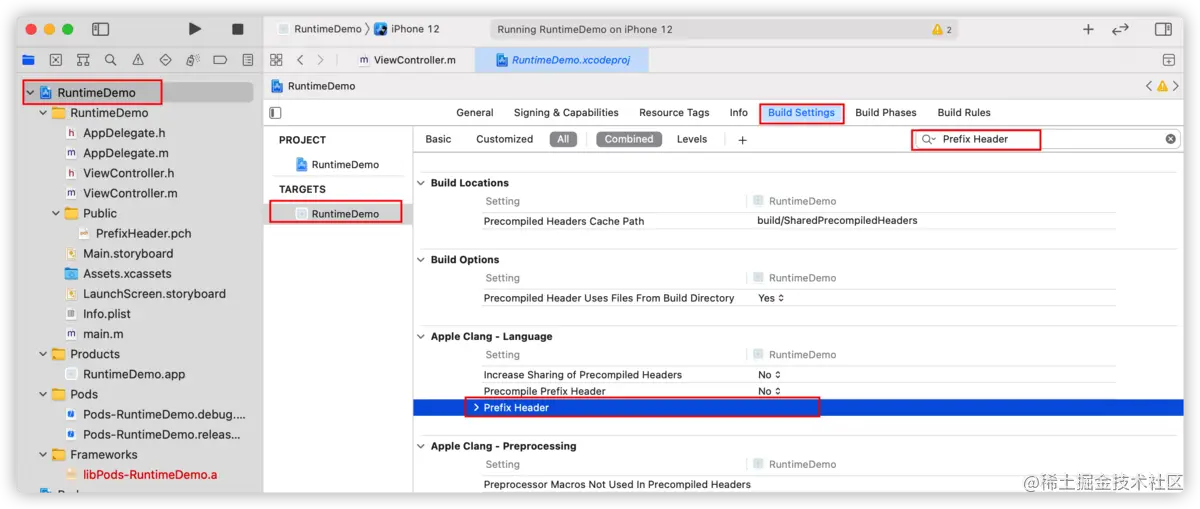Viewport: 1200px width, 509px height.
Task: Open PrefixHeader.pch in the navigator
Action: click(143, 233)
